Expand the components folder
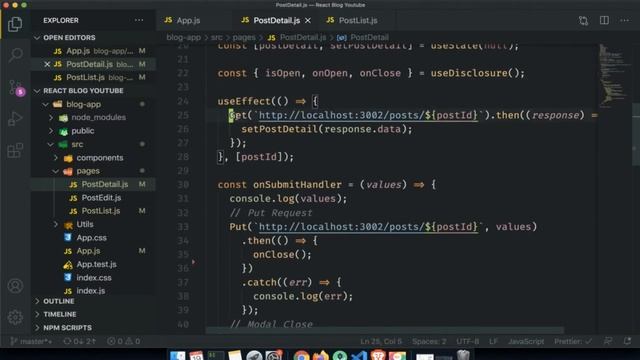 (56, 158)
